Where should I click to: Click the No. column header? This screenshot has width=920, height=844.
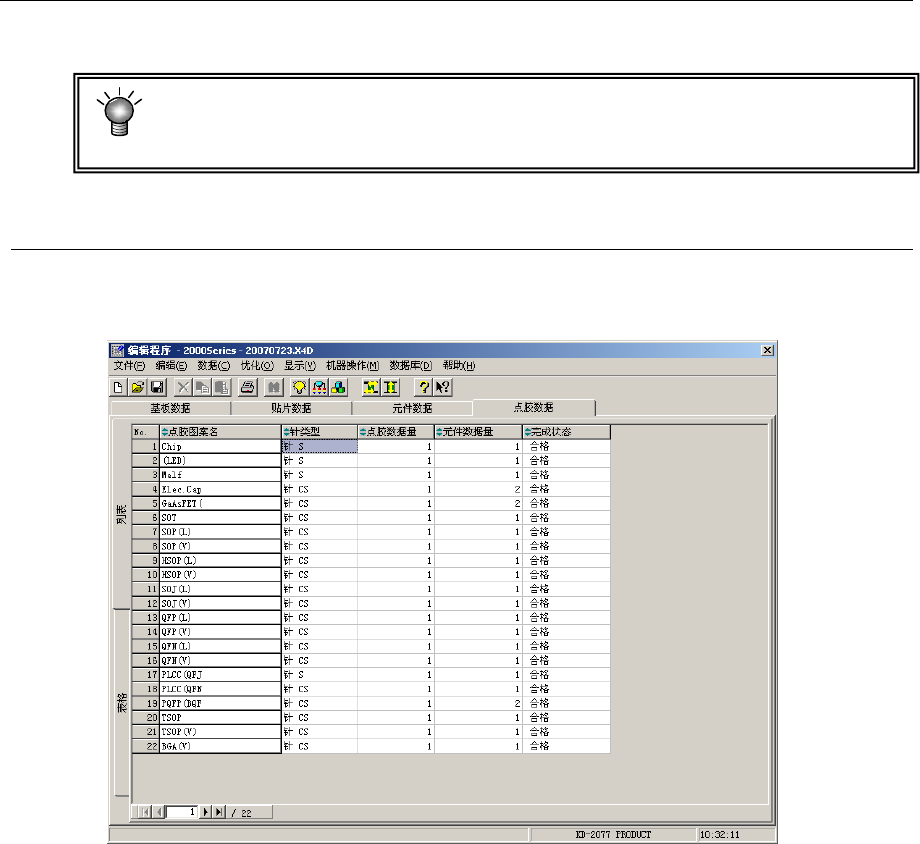(146, 432)
